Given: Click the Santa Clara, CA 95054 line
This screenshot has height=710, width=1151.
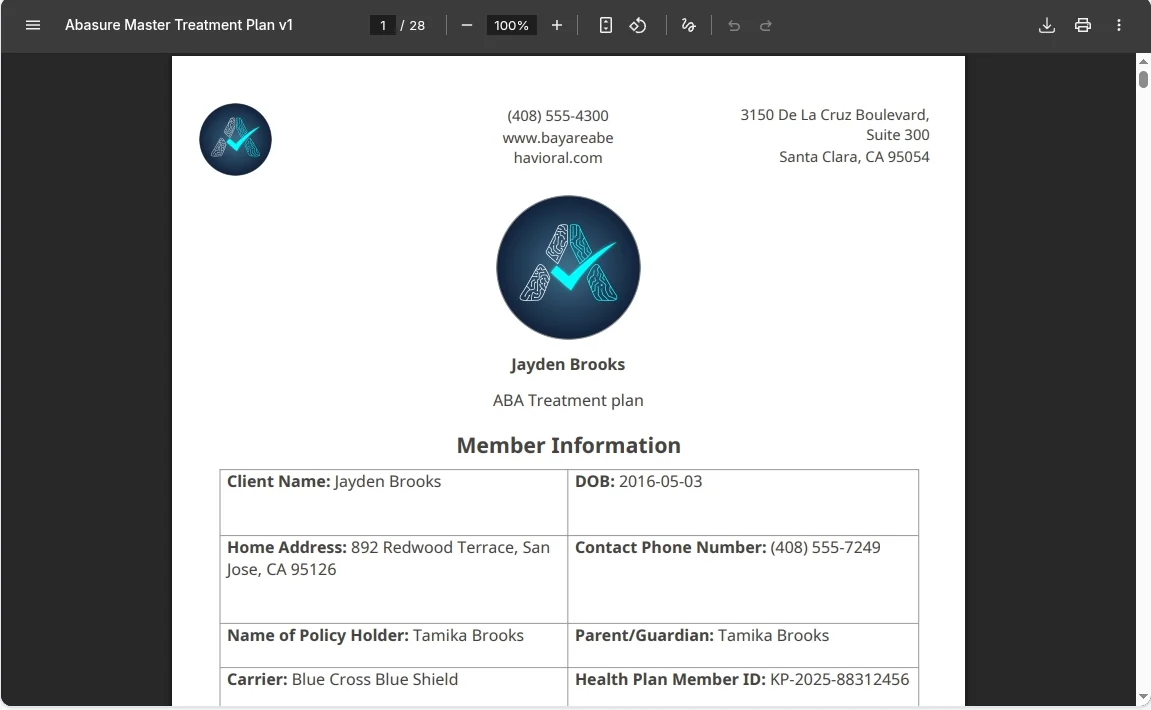Looking at the screenshot, I should pyautogui.click(x=854, y=156).
